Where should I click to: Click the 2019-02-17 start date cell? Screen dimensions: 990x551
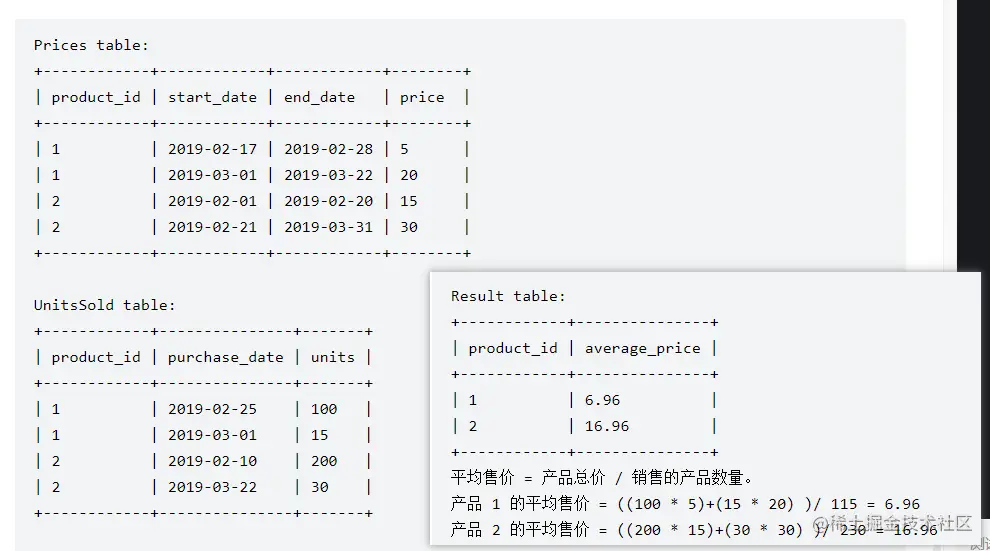[212, 149]
